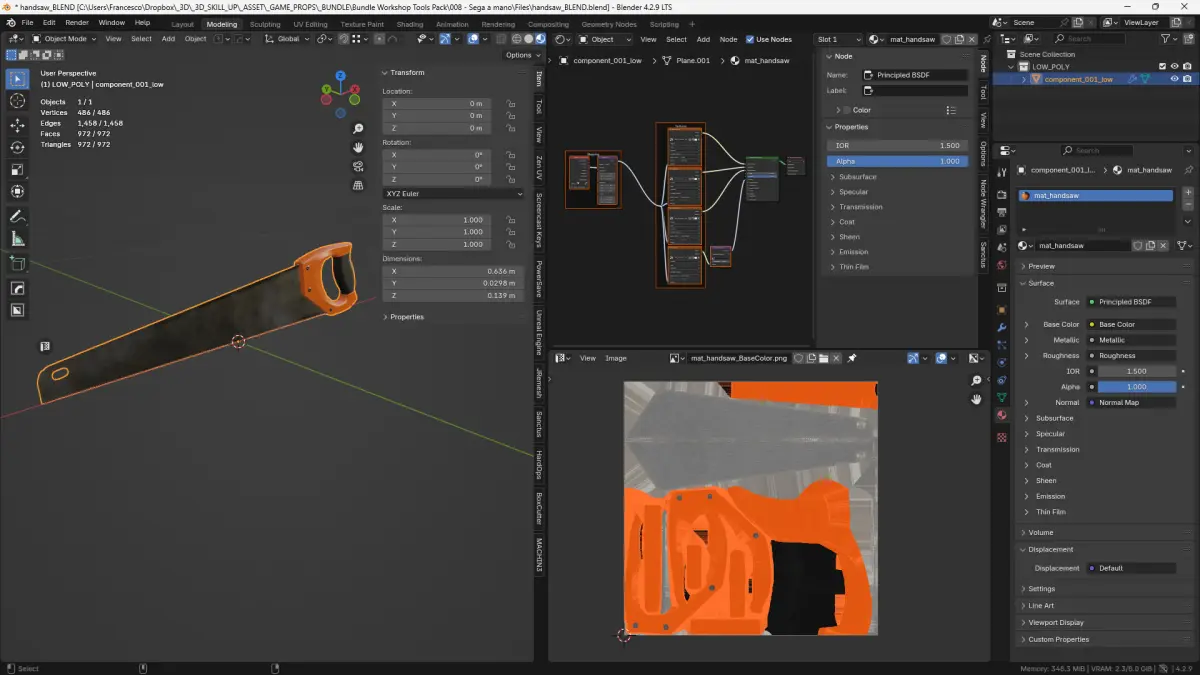Image resolution: width=1200 pixels, height=675 pixels.
Task: Open the Modifiers wrench properties tab
Action: pos(1002,327)
